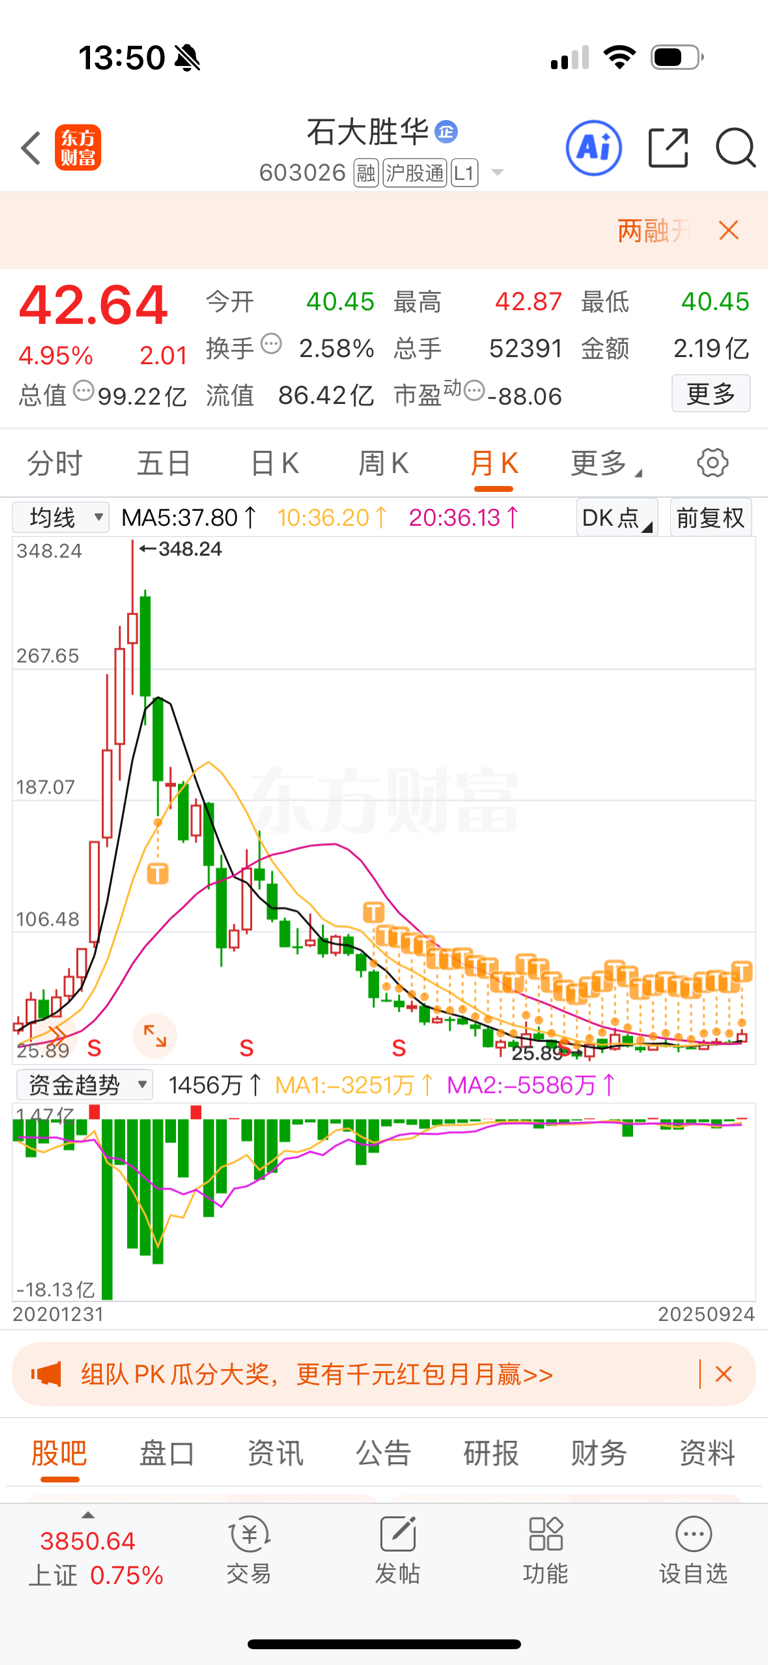Open the 东方财富 home logo
Image resolution: width=769 pixels, height=1665 pixels.
tap(78, 148)
